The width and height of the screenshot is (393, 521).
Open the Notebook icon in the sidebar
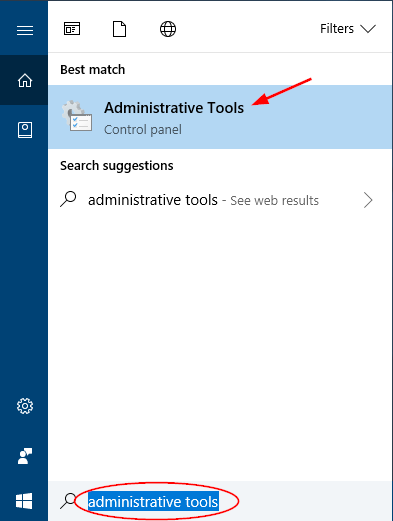pos(25,130)
